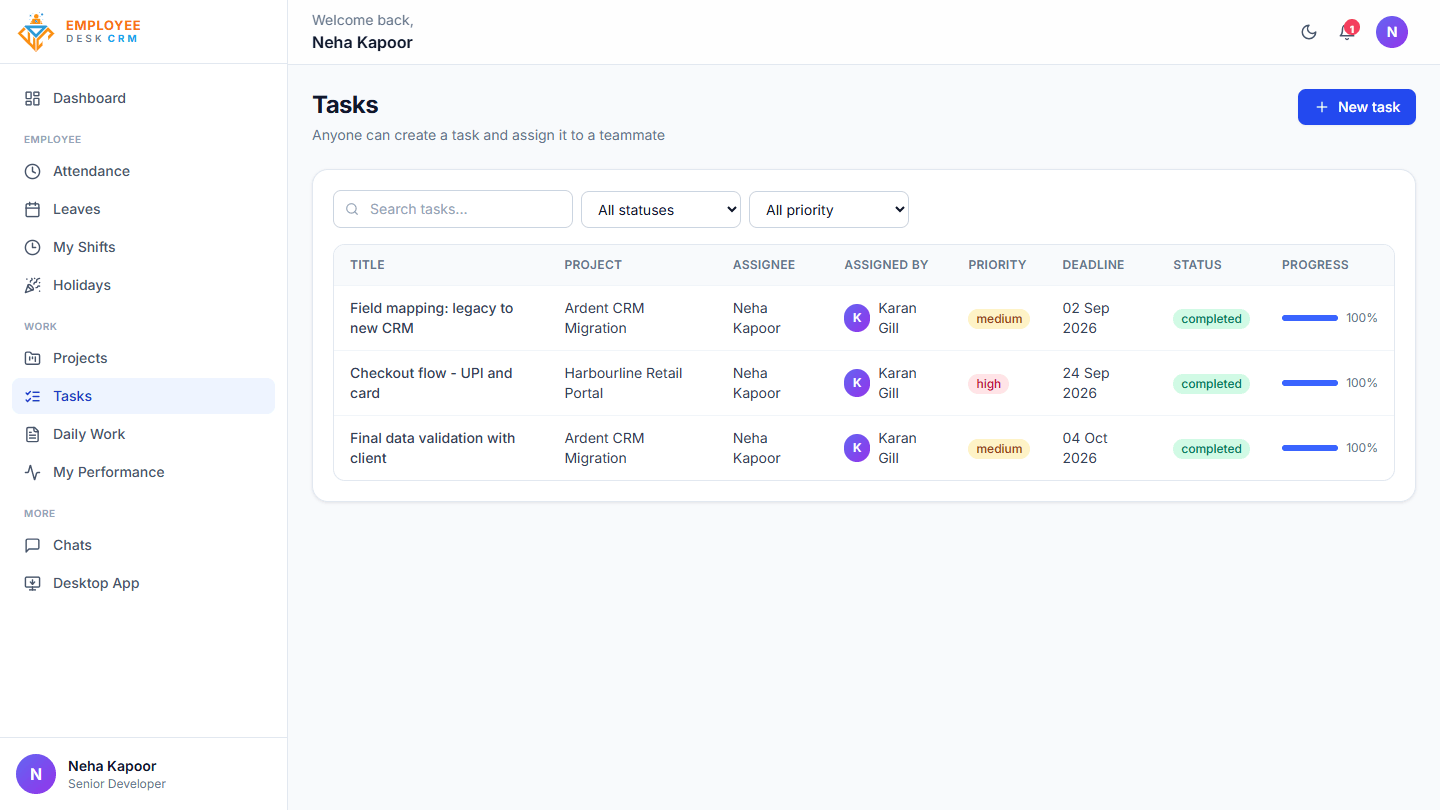Click the My Performance pulse icon

[x=33, y=472]
